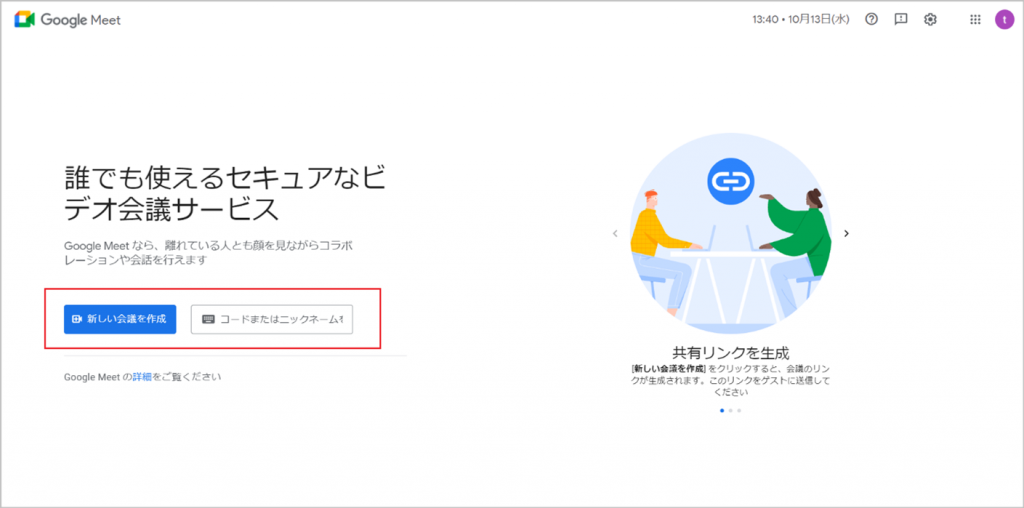This screenshot has width=1024, height=508.
Task: Open the purple account avatar
Action: 1004,20
